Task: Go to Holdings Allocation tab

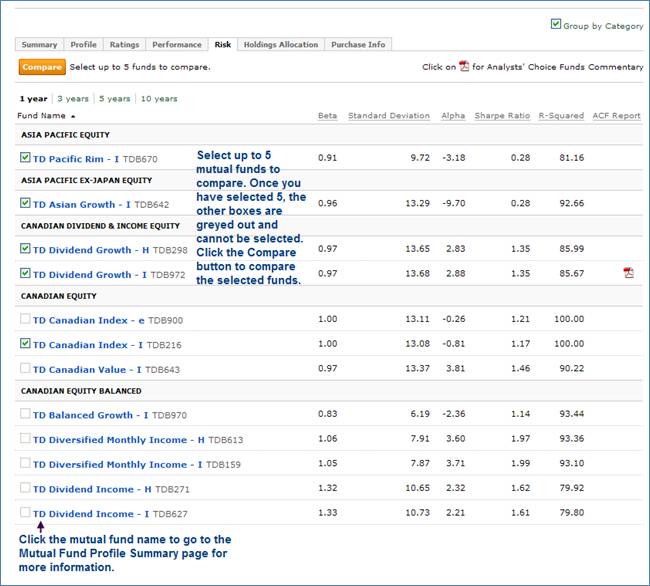Action: tap(281, 44)
